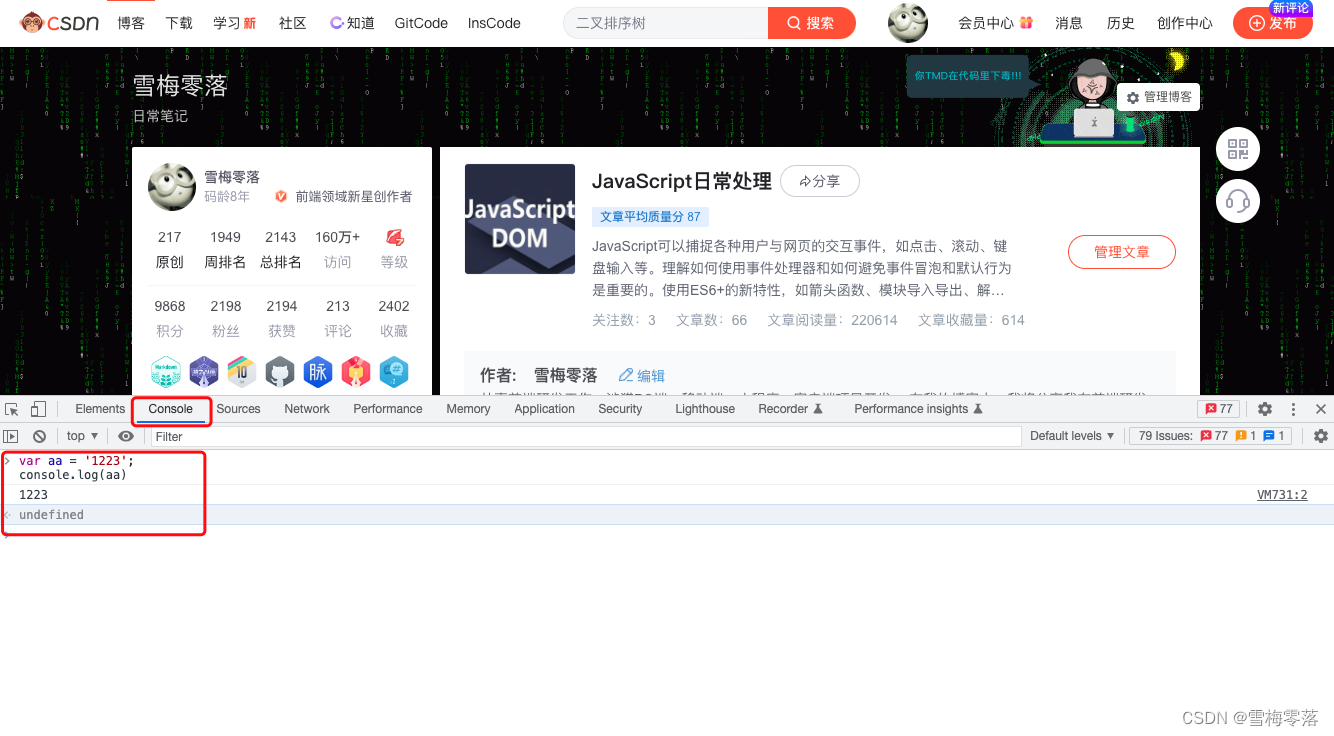Open the Default levels dropdown
This screenshot has width=1334, height=736.
click(x=1072, y=436)
